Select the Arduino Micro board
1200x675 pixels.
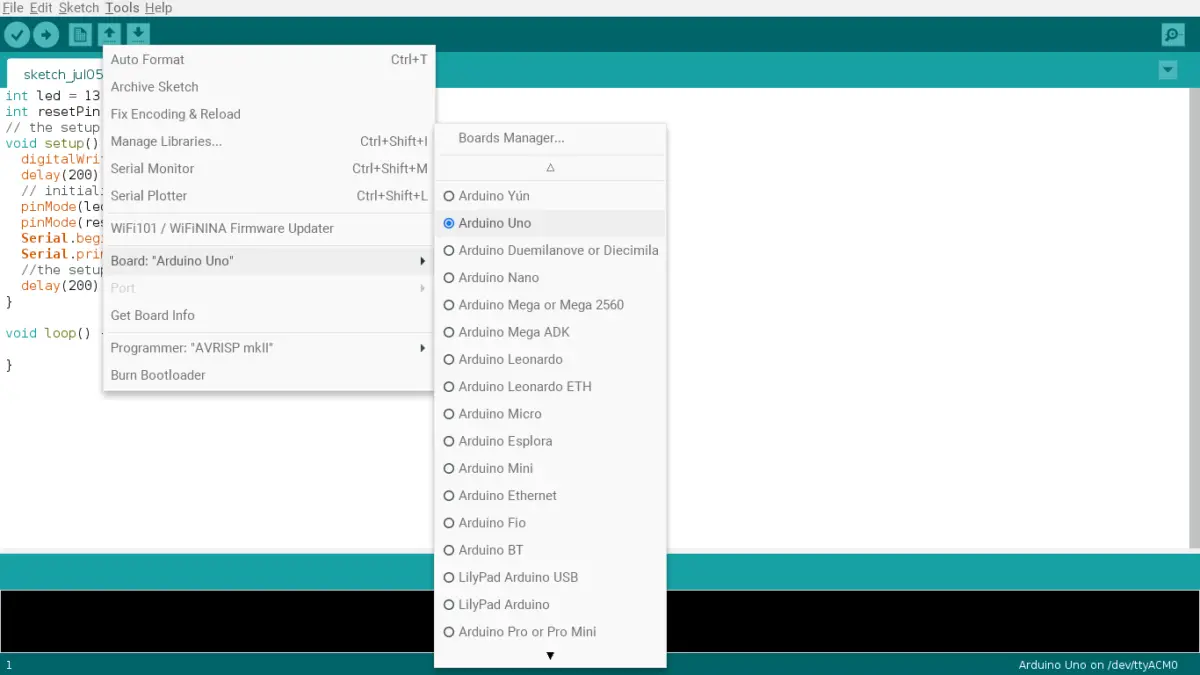[x=550, y=414]
